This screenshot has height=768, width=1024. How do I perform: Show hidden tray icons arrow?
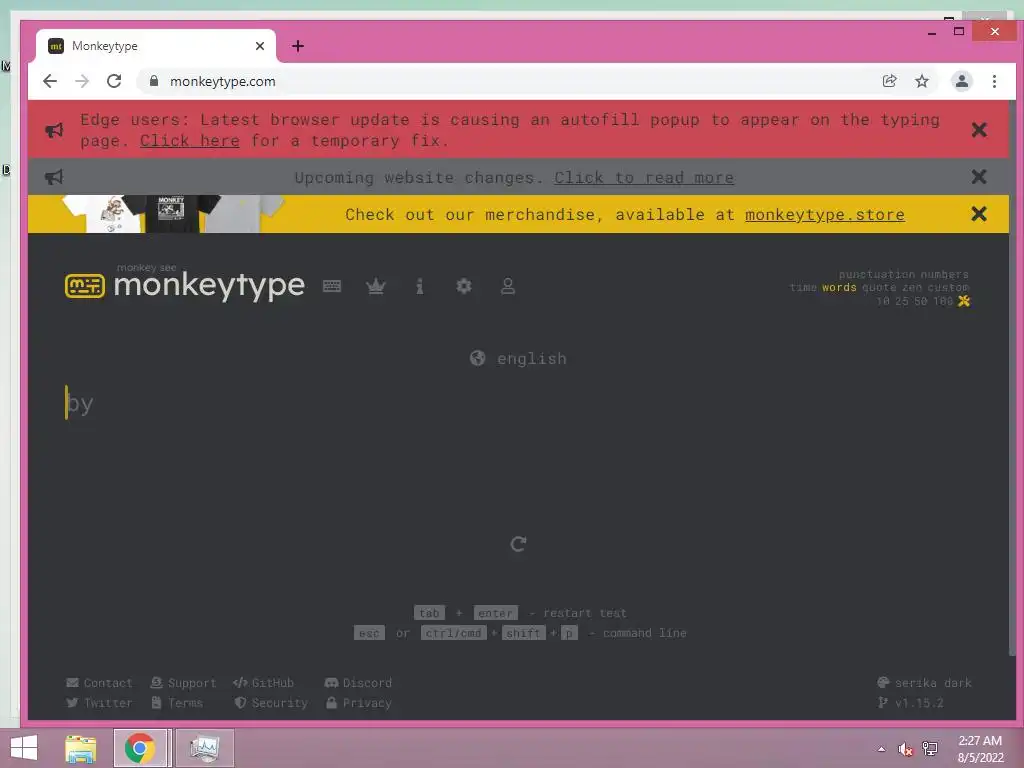point(882,749)
